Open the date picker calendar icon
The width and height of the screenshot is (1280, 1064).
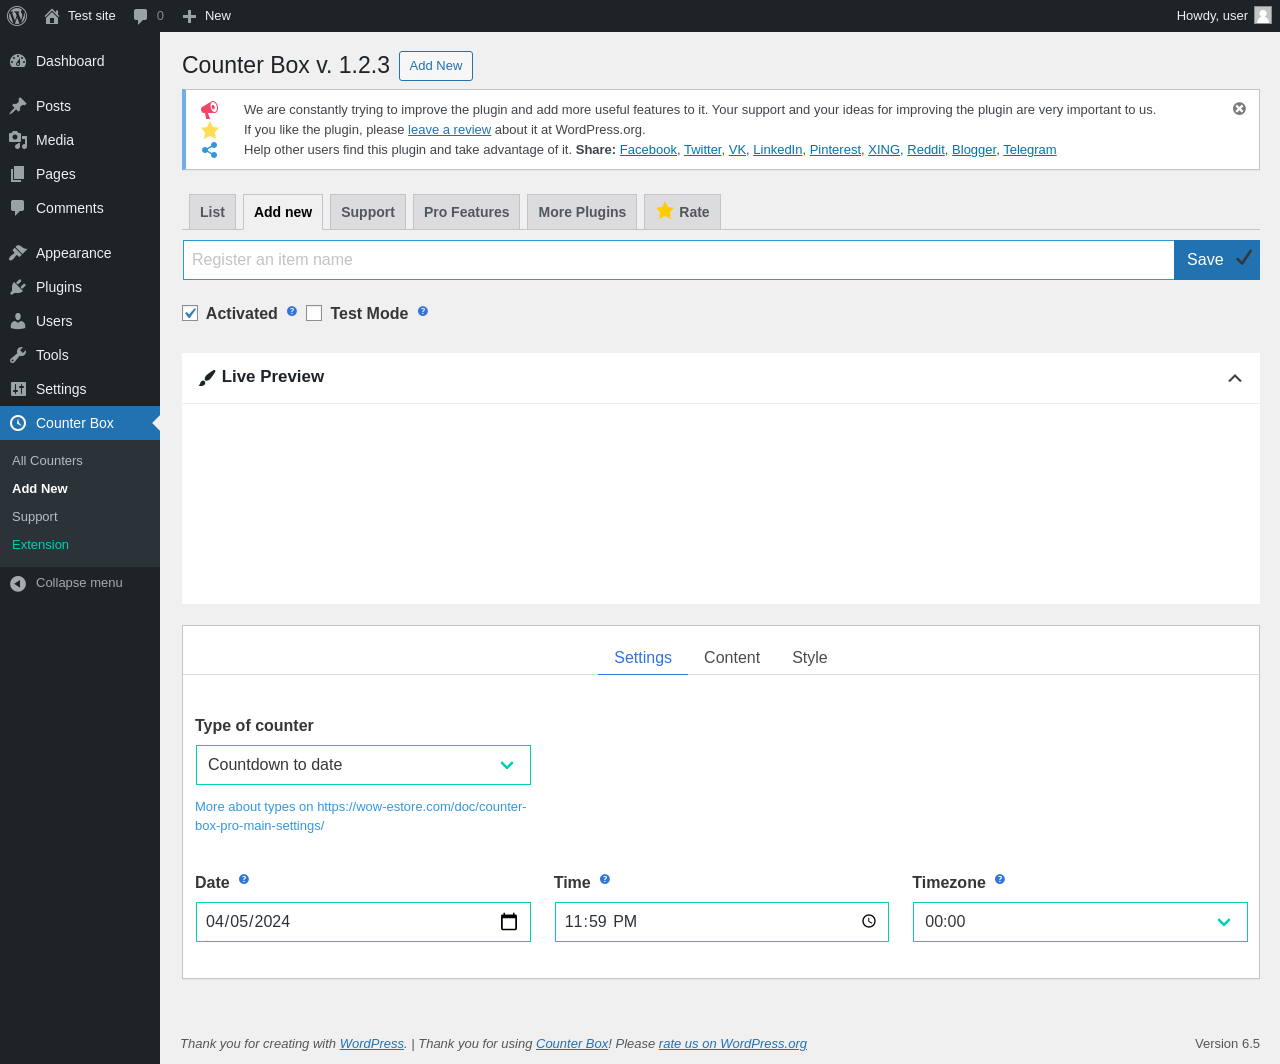tap(509, 922)
